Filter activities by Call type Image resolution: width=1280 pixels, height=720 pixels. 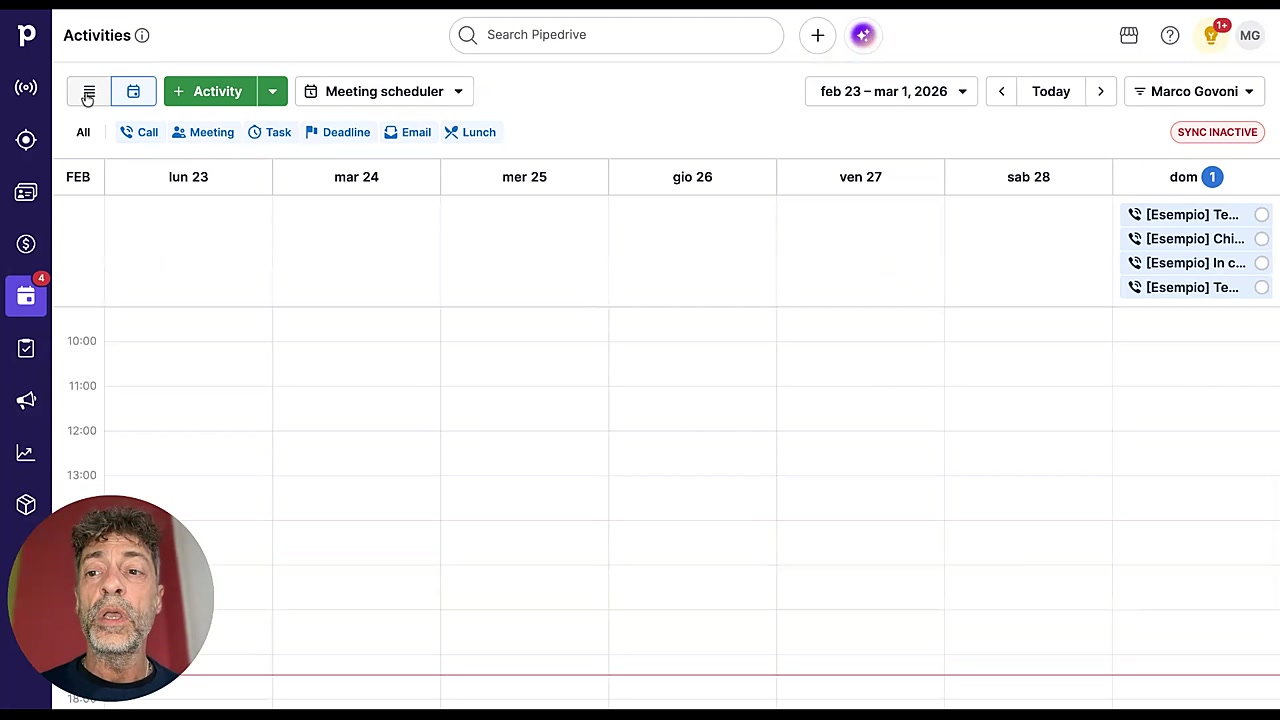point(139,132)
